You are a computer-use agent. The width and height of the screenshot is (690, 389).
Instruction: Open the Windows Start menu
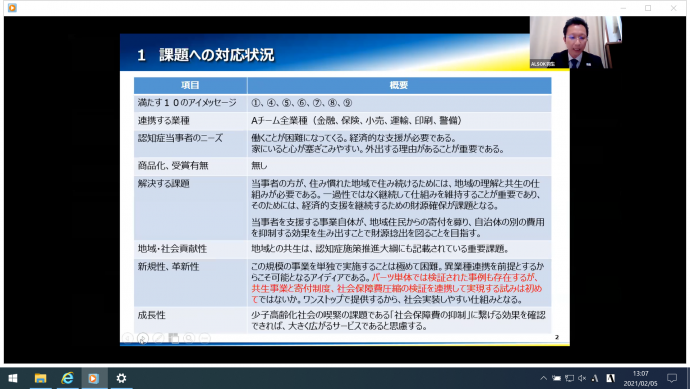point(13,378)
